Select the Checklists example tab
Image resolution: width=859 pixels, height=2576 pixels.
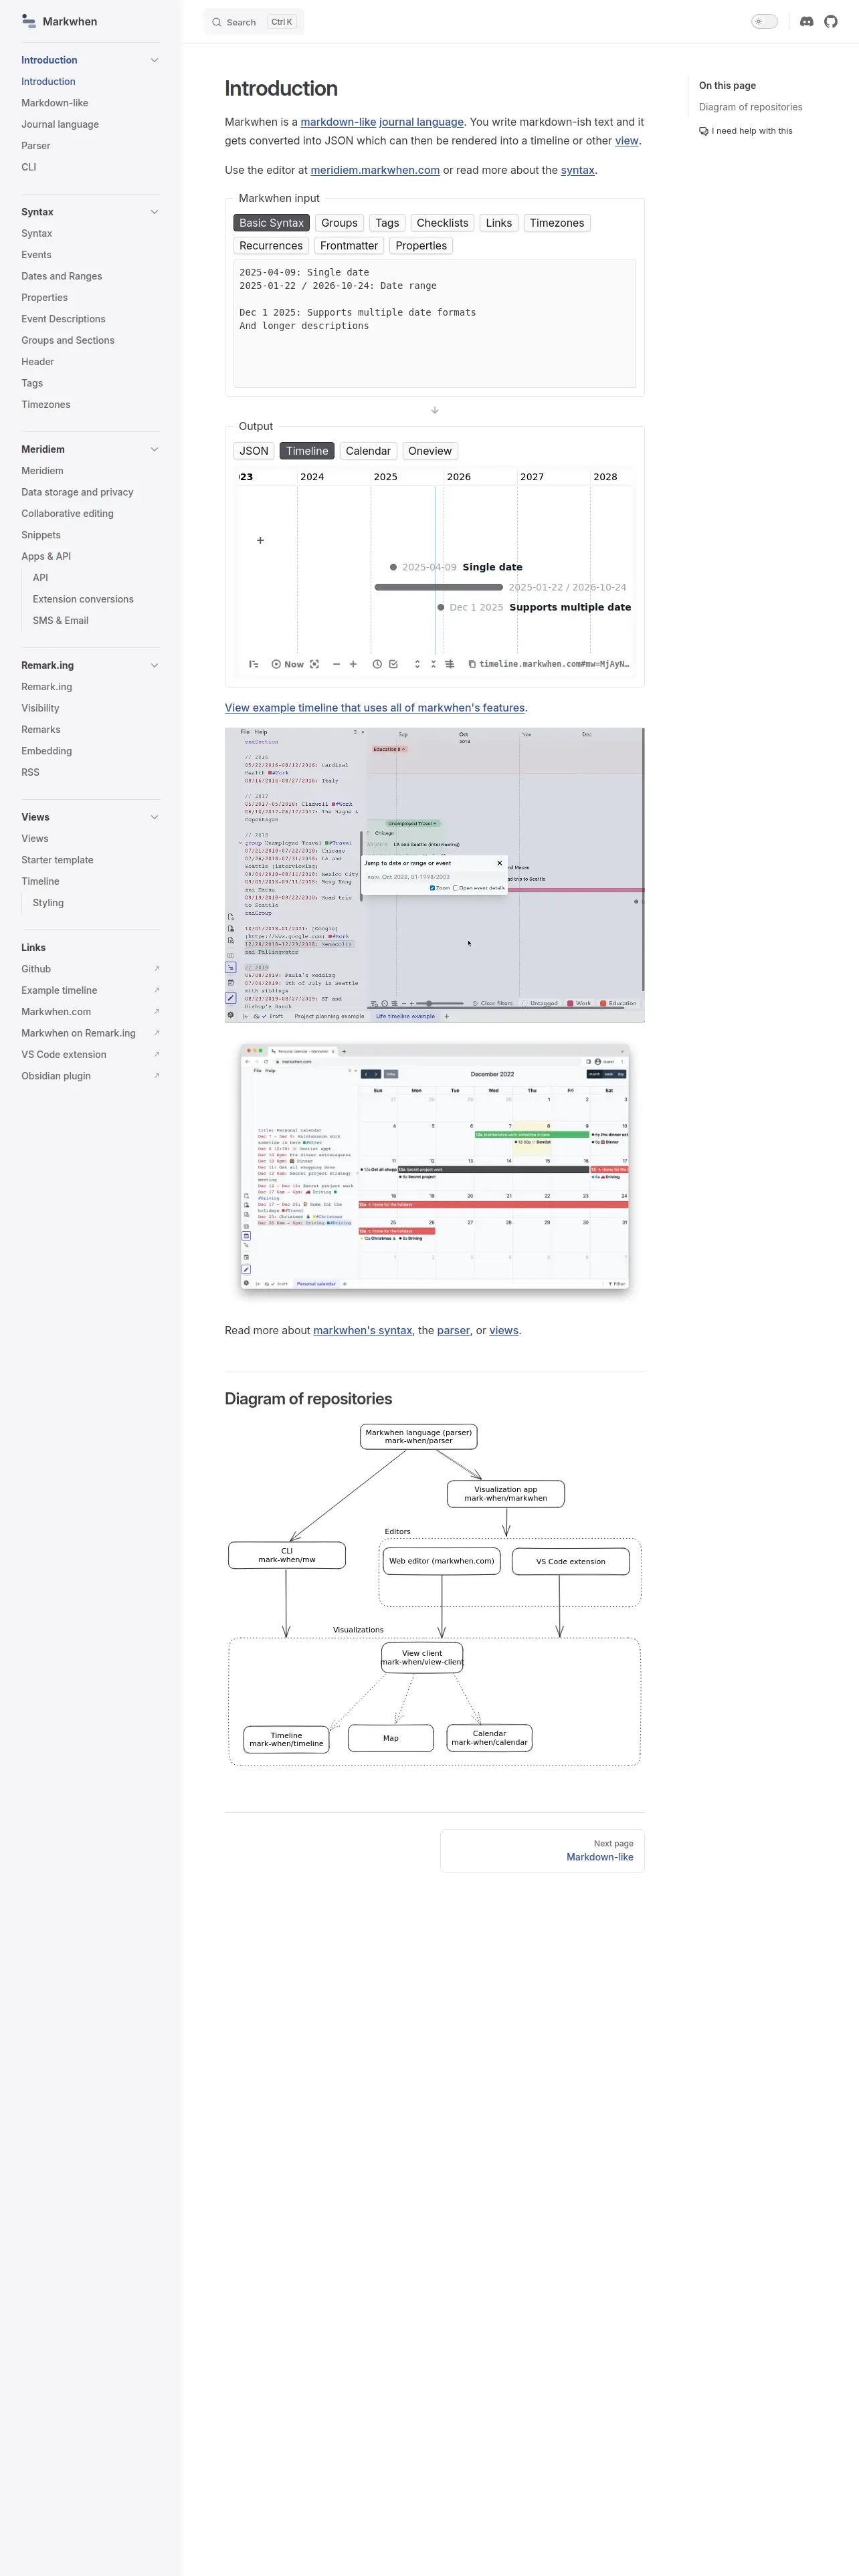pos(442,223)
